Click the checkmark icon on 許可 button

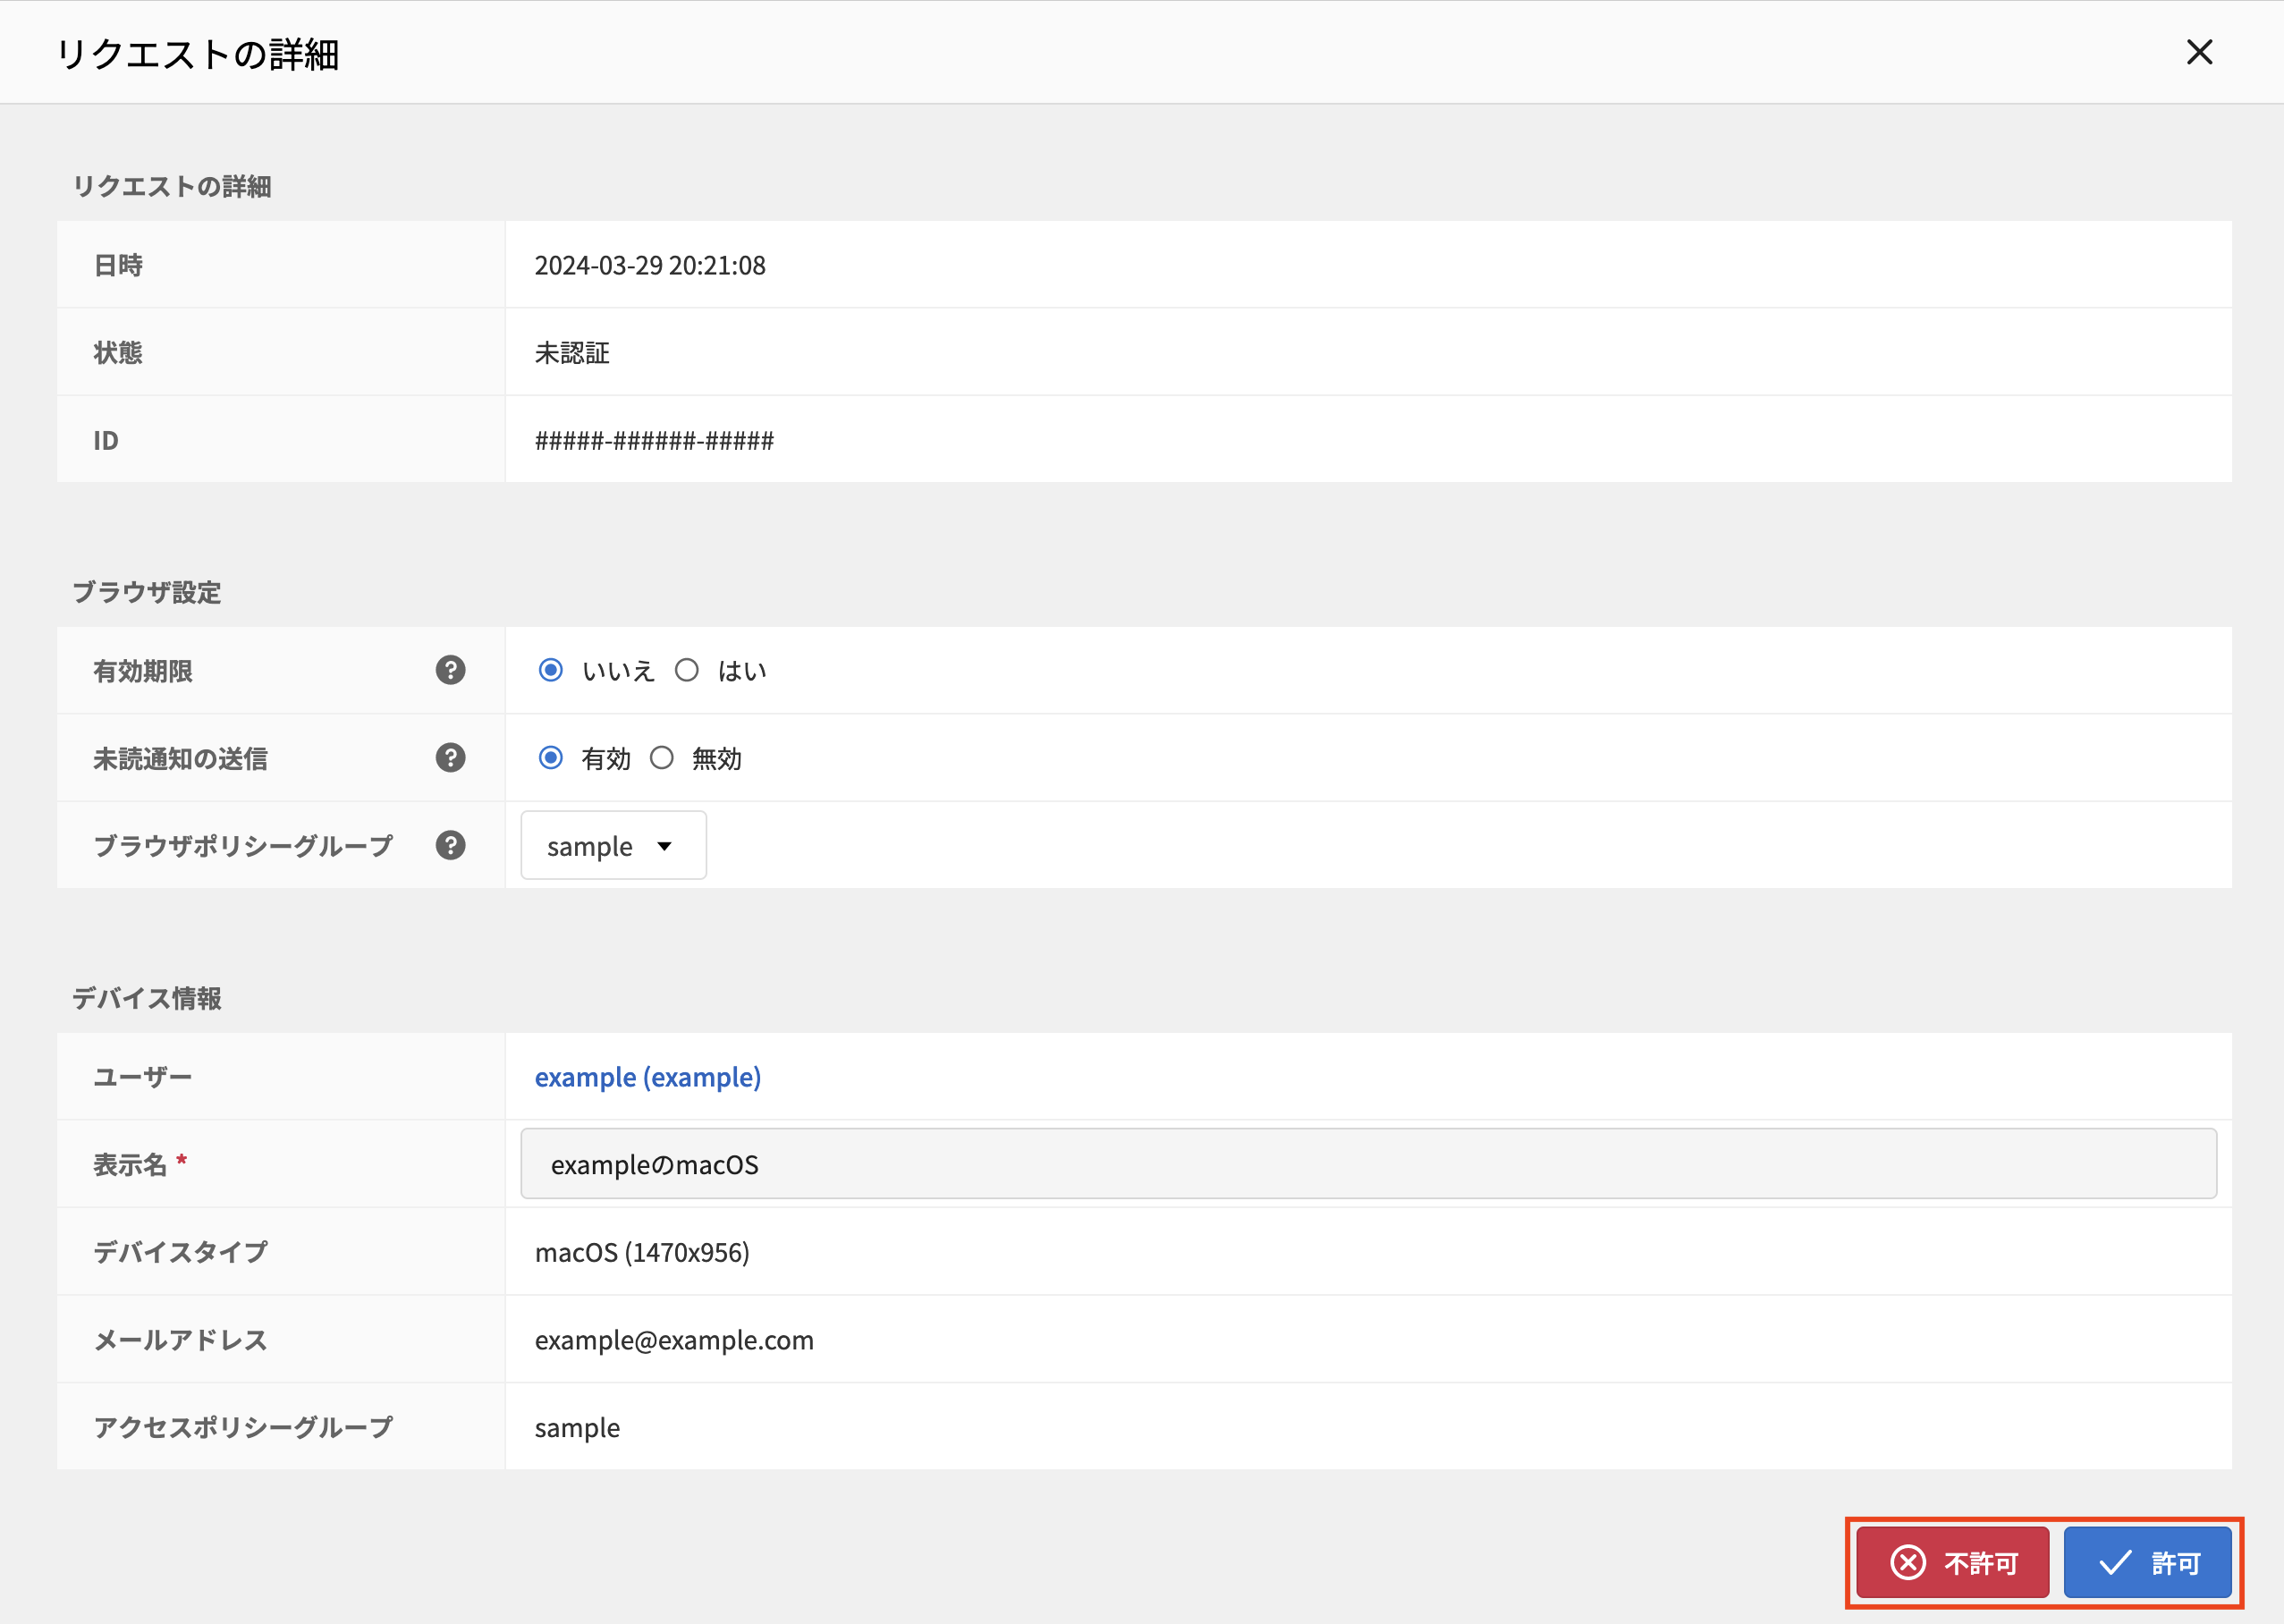[x=2115, y=1562]
